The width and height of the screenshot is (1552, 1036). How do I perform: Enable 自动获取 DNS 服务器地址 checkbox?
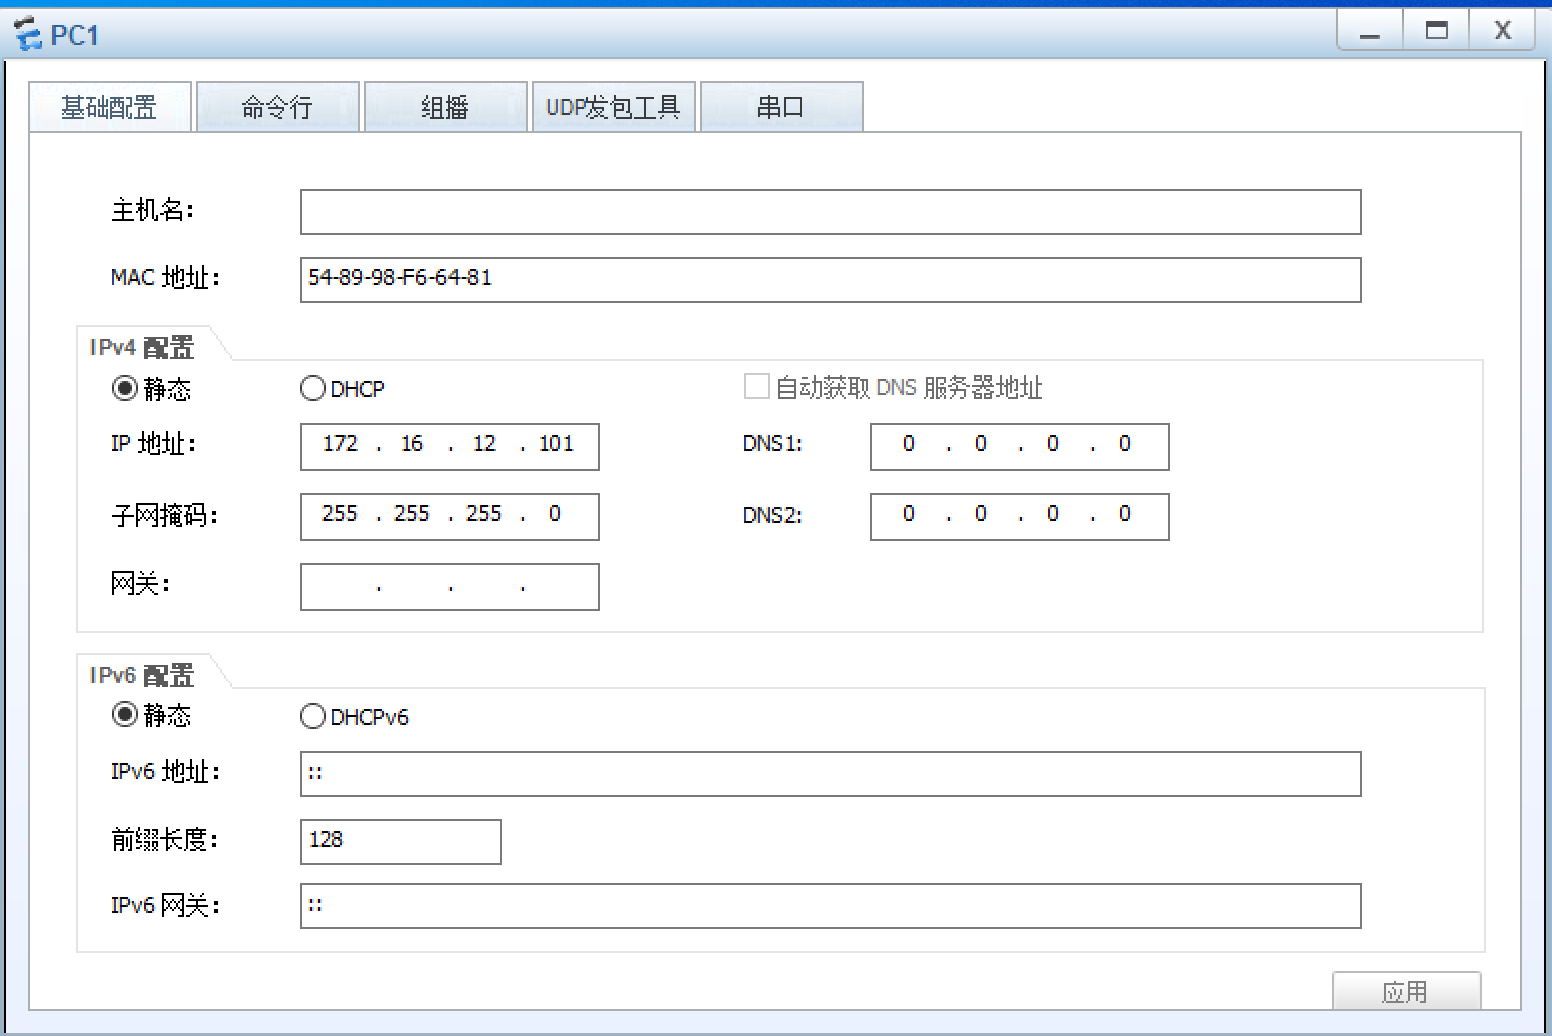[756, 386]
